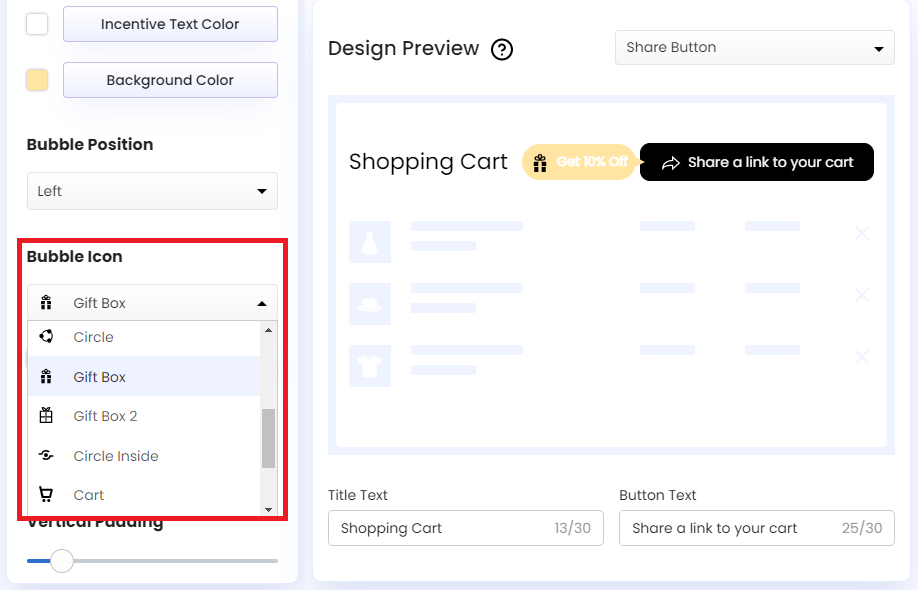This screenshot has width=918, height=590.
Task: Open the Design Preview help question mark
Action: click(502, 48)
